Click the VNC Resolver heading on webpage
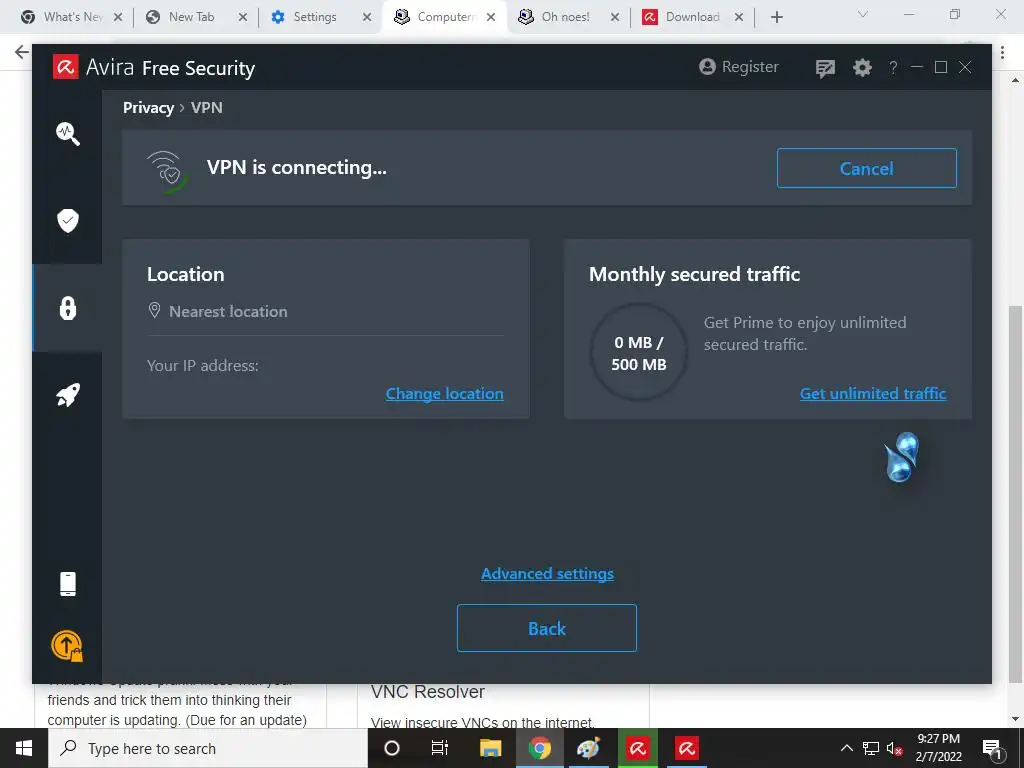Screen dimensions: 1024x768 (428, 692)
